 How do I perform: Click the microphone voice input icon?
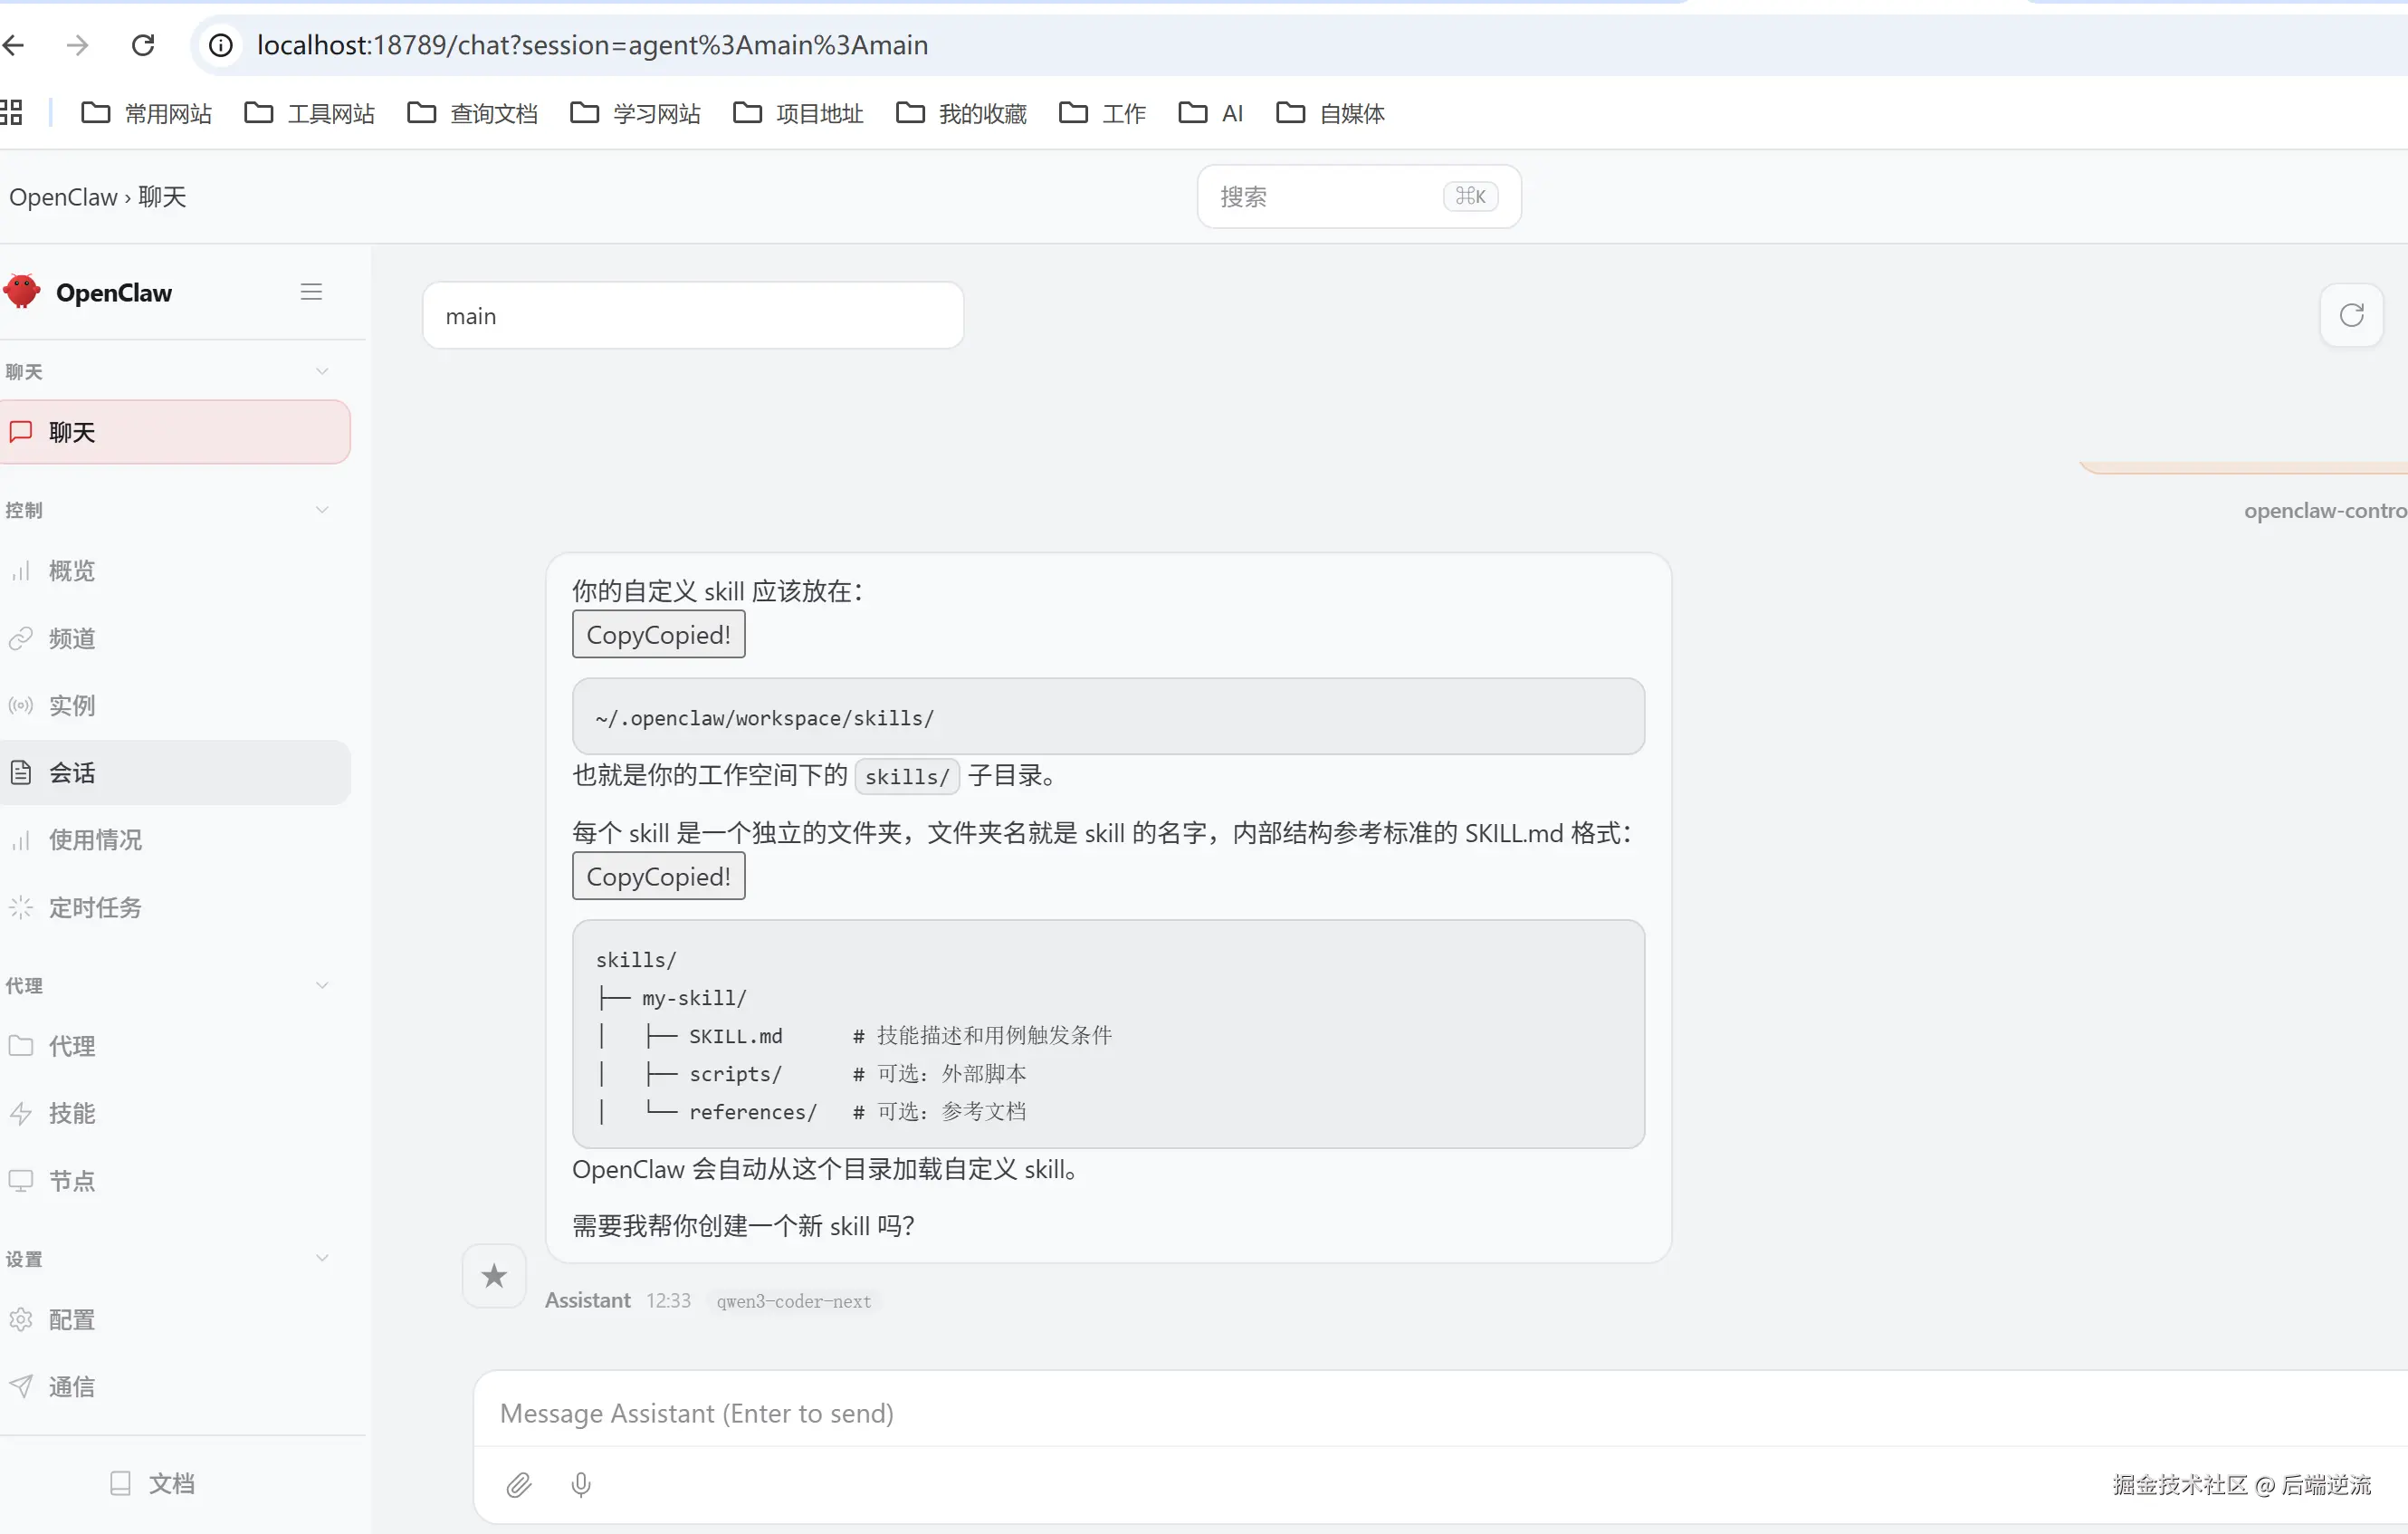[x=581, y=1484]
